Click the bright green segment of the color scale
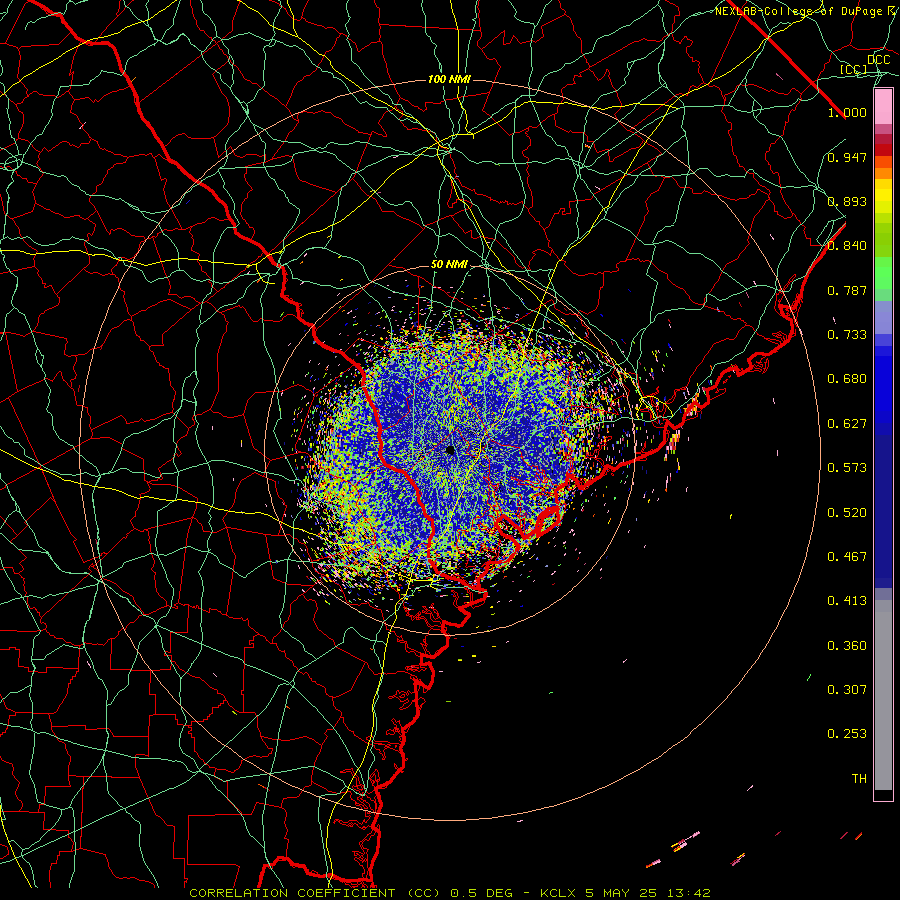Screen dimensions: 900x900 (883, 273)
